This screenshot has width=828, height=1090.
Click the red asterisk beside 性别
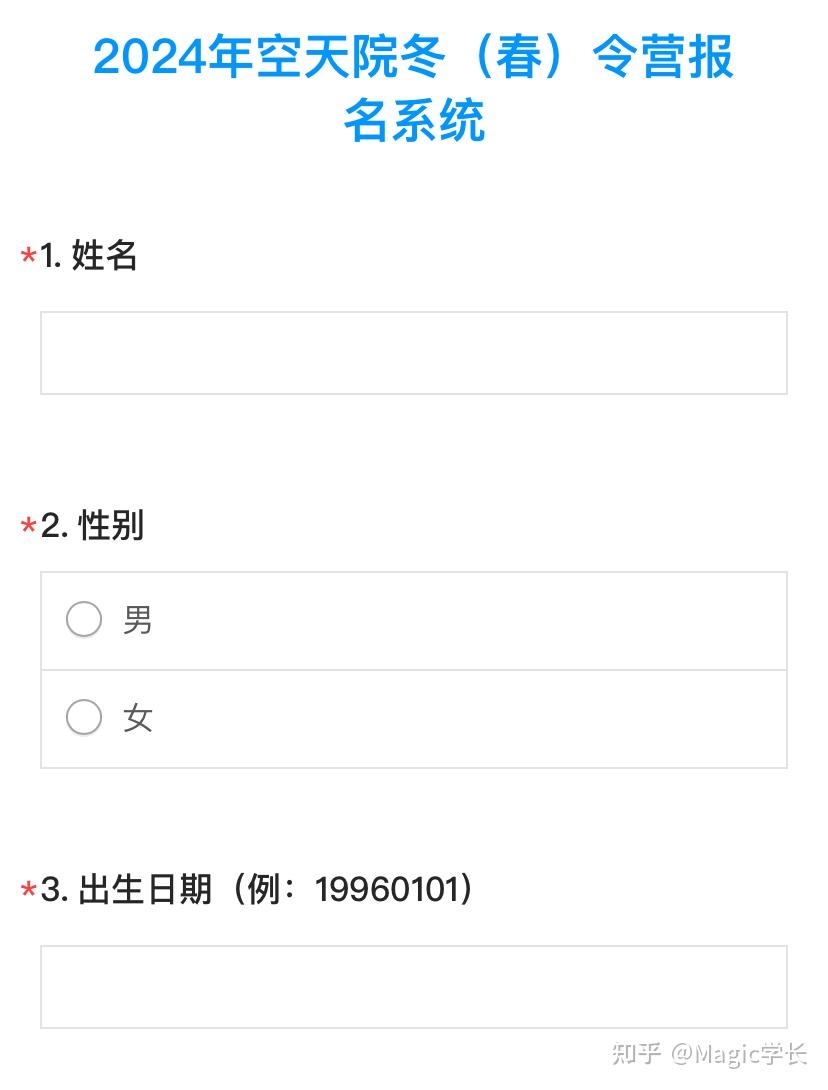click(x=29, y=526)
